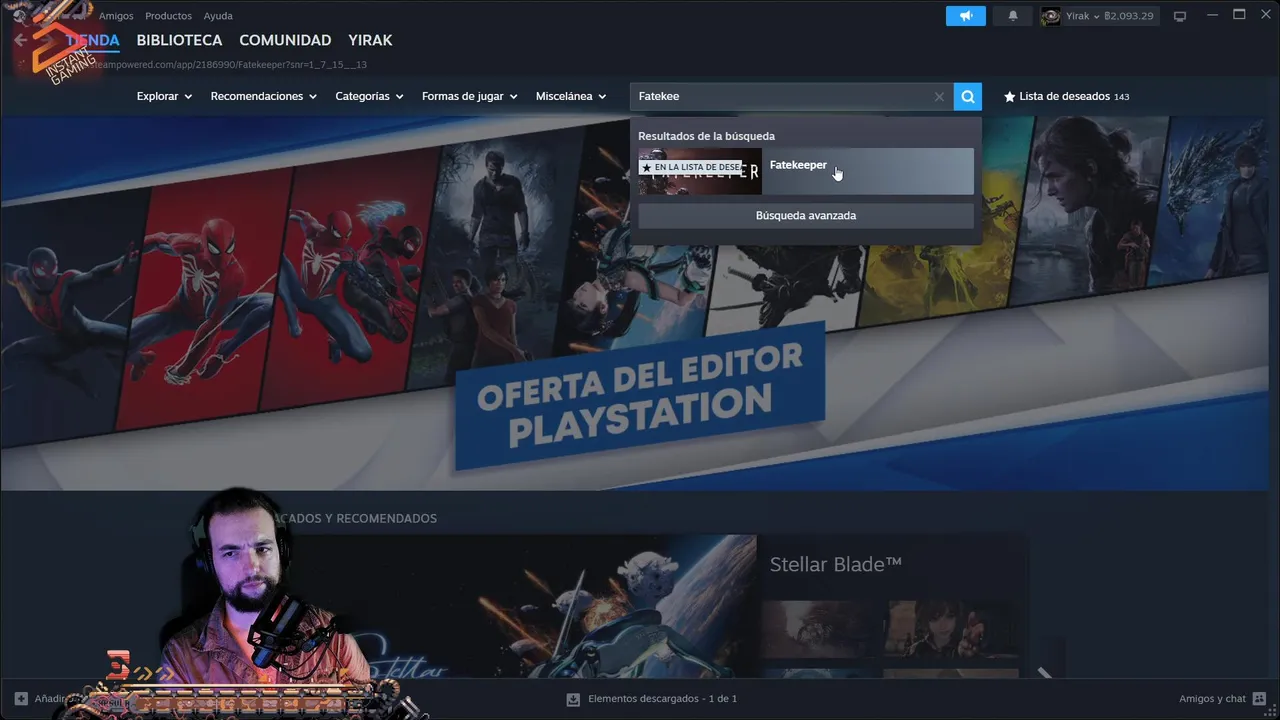
Task: Open the Explorar dropdown
Action: [164, 96]
